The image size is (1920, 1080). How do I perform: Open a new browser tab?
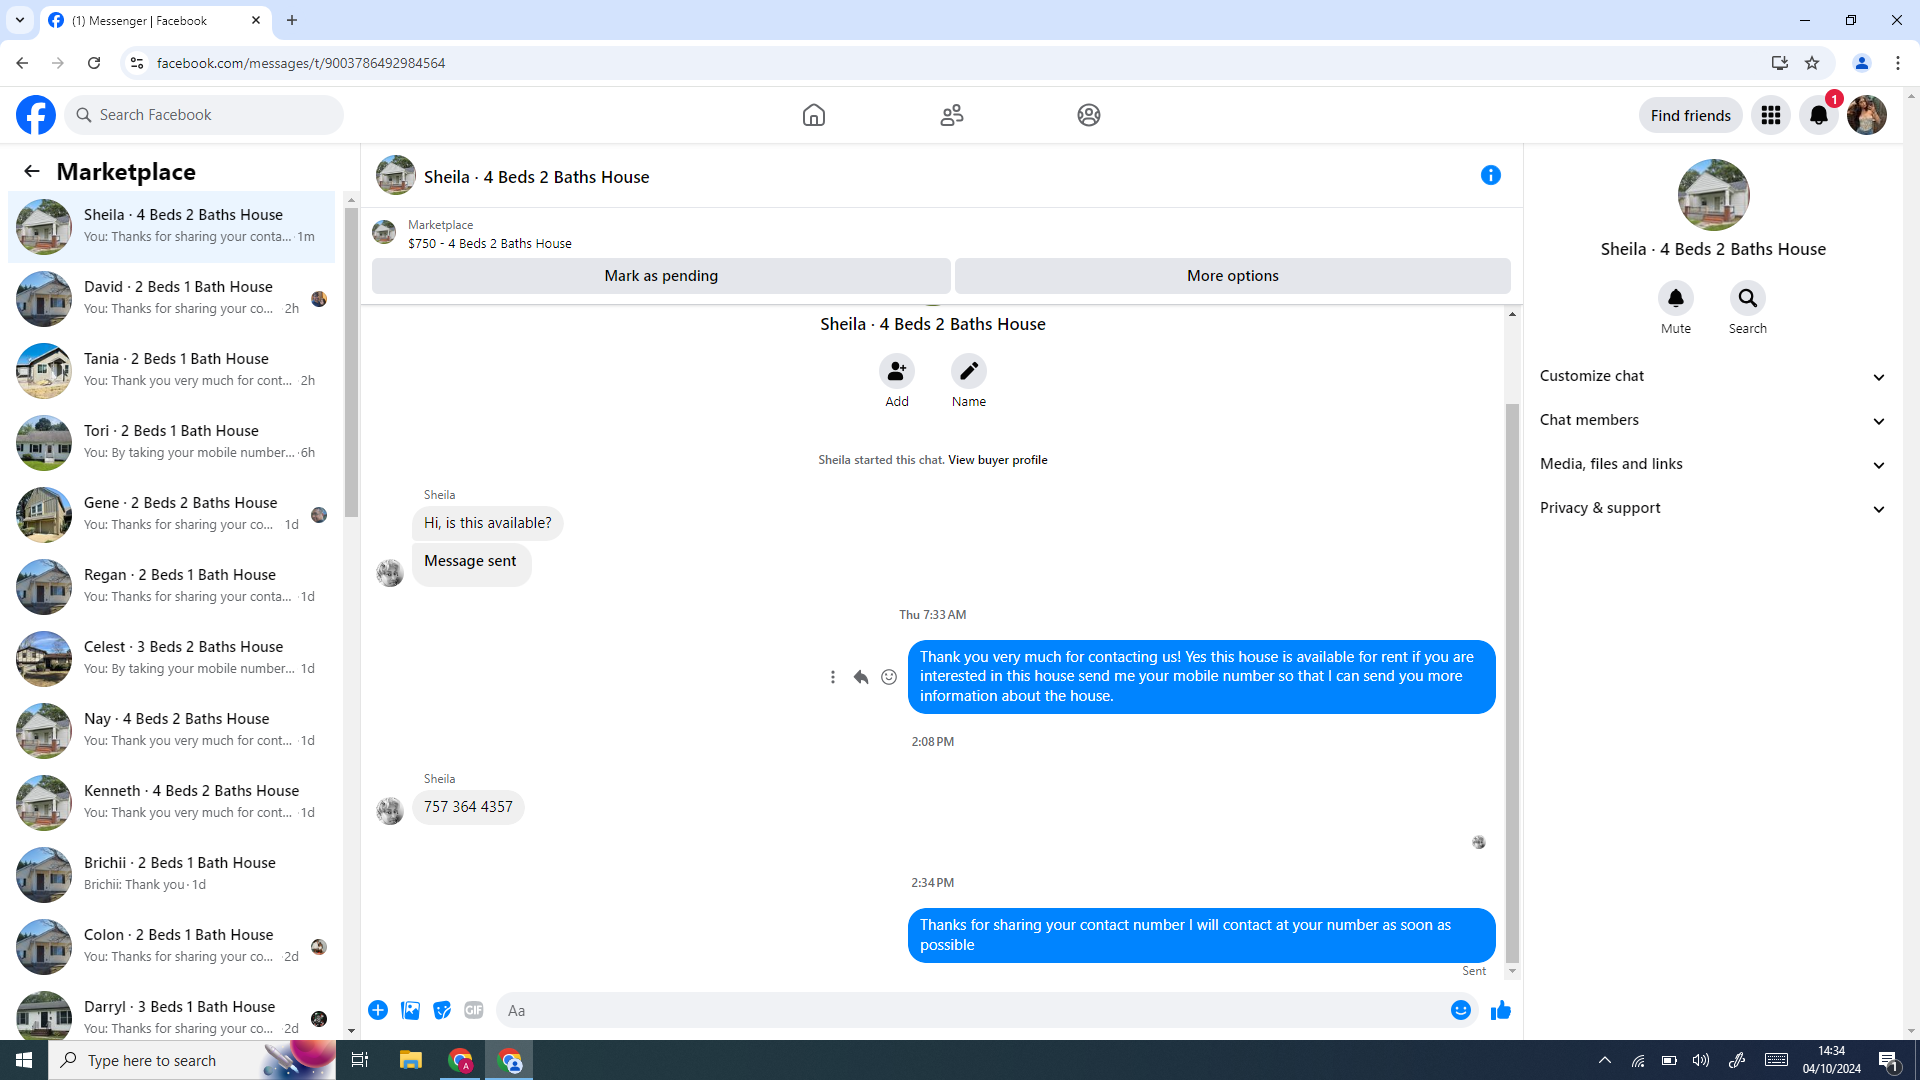(292, 20)
